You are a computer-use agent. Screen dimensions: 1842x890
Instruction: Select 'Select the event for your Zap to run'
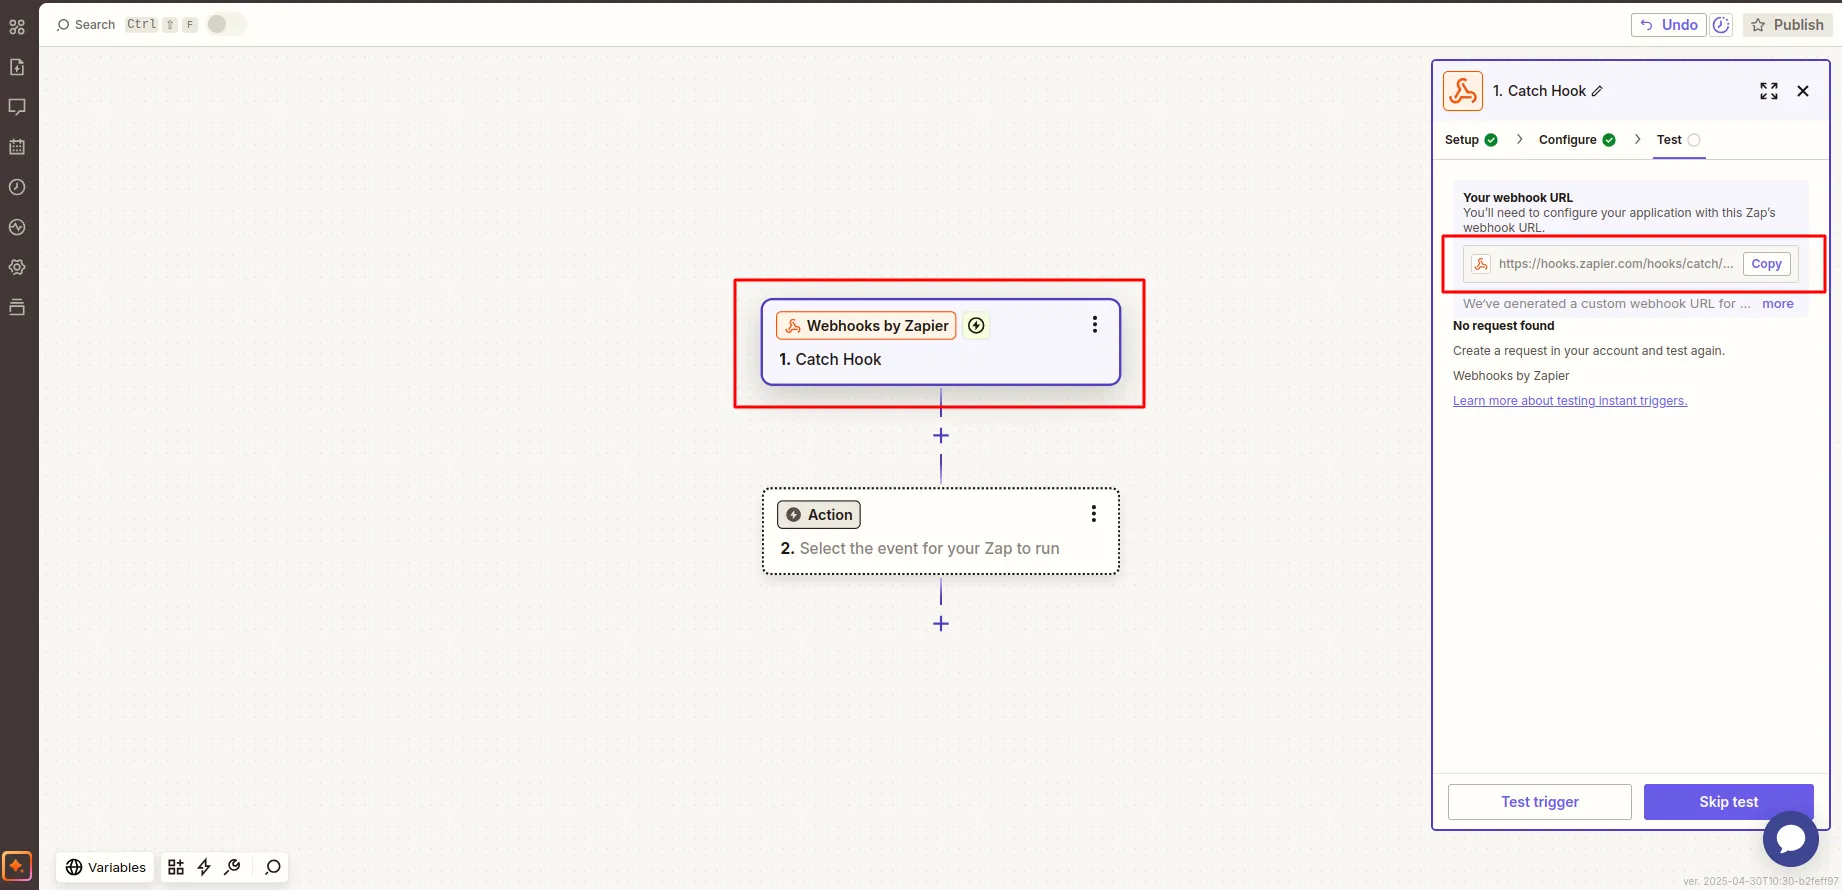coord(929,549)
